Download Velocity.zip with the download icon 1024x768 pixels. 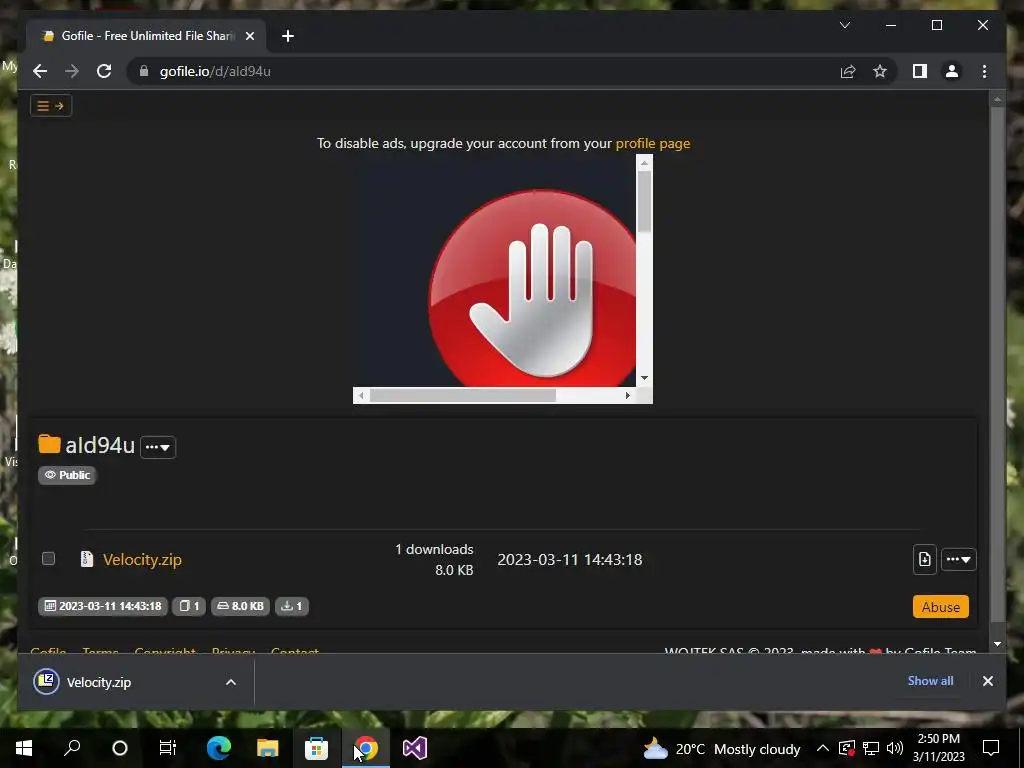(x=924, y=559)
